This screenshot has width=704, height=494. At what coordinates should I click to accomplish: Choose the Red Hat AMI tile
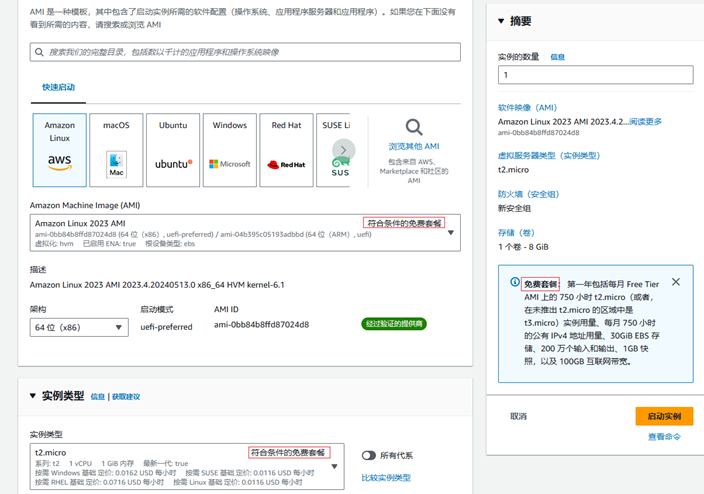point(286,150)
